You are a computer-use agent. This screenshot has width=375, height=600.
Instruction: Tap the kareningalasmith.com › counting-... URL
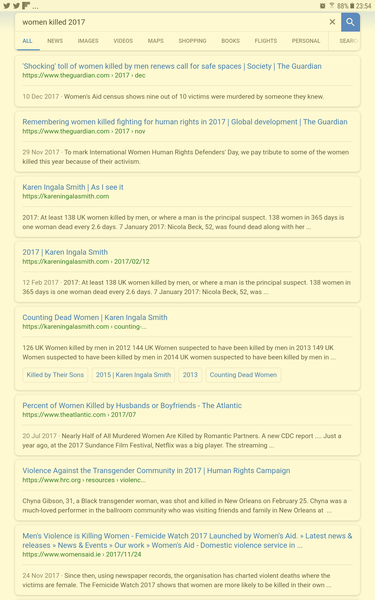[x=84, y=326]
